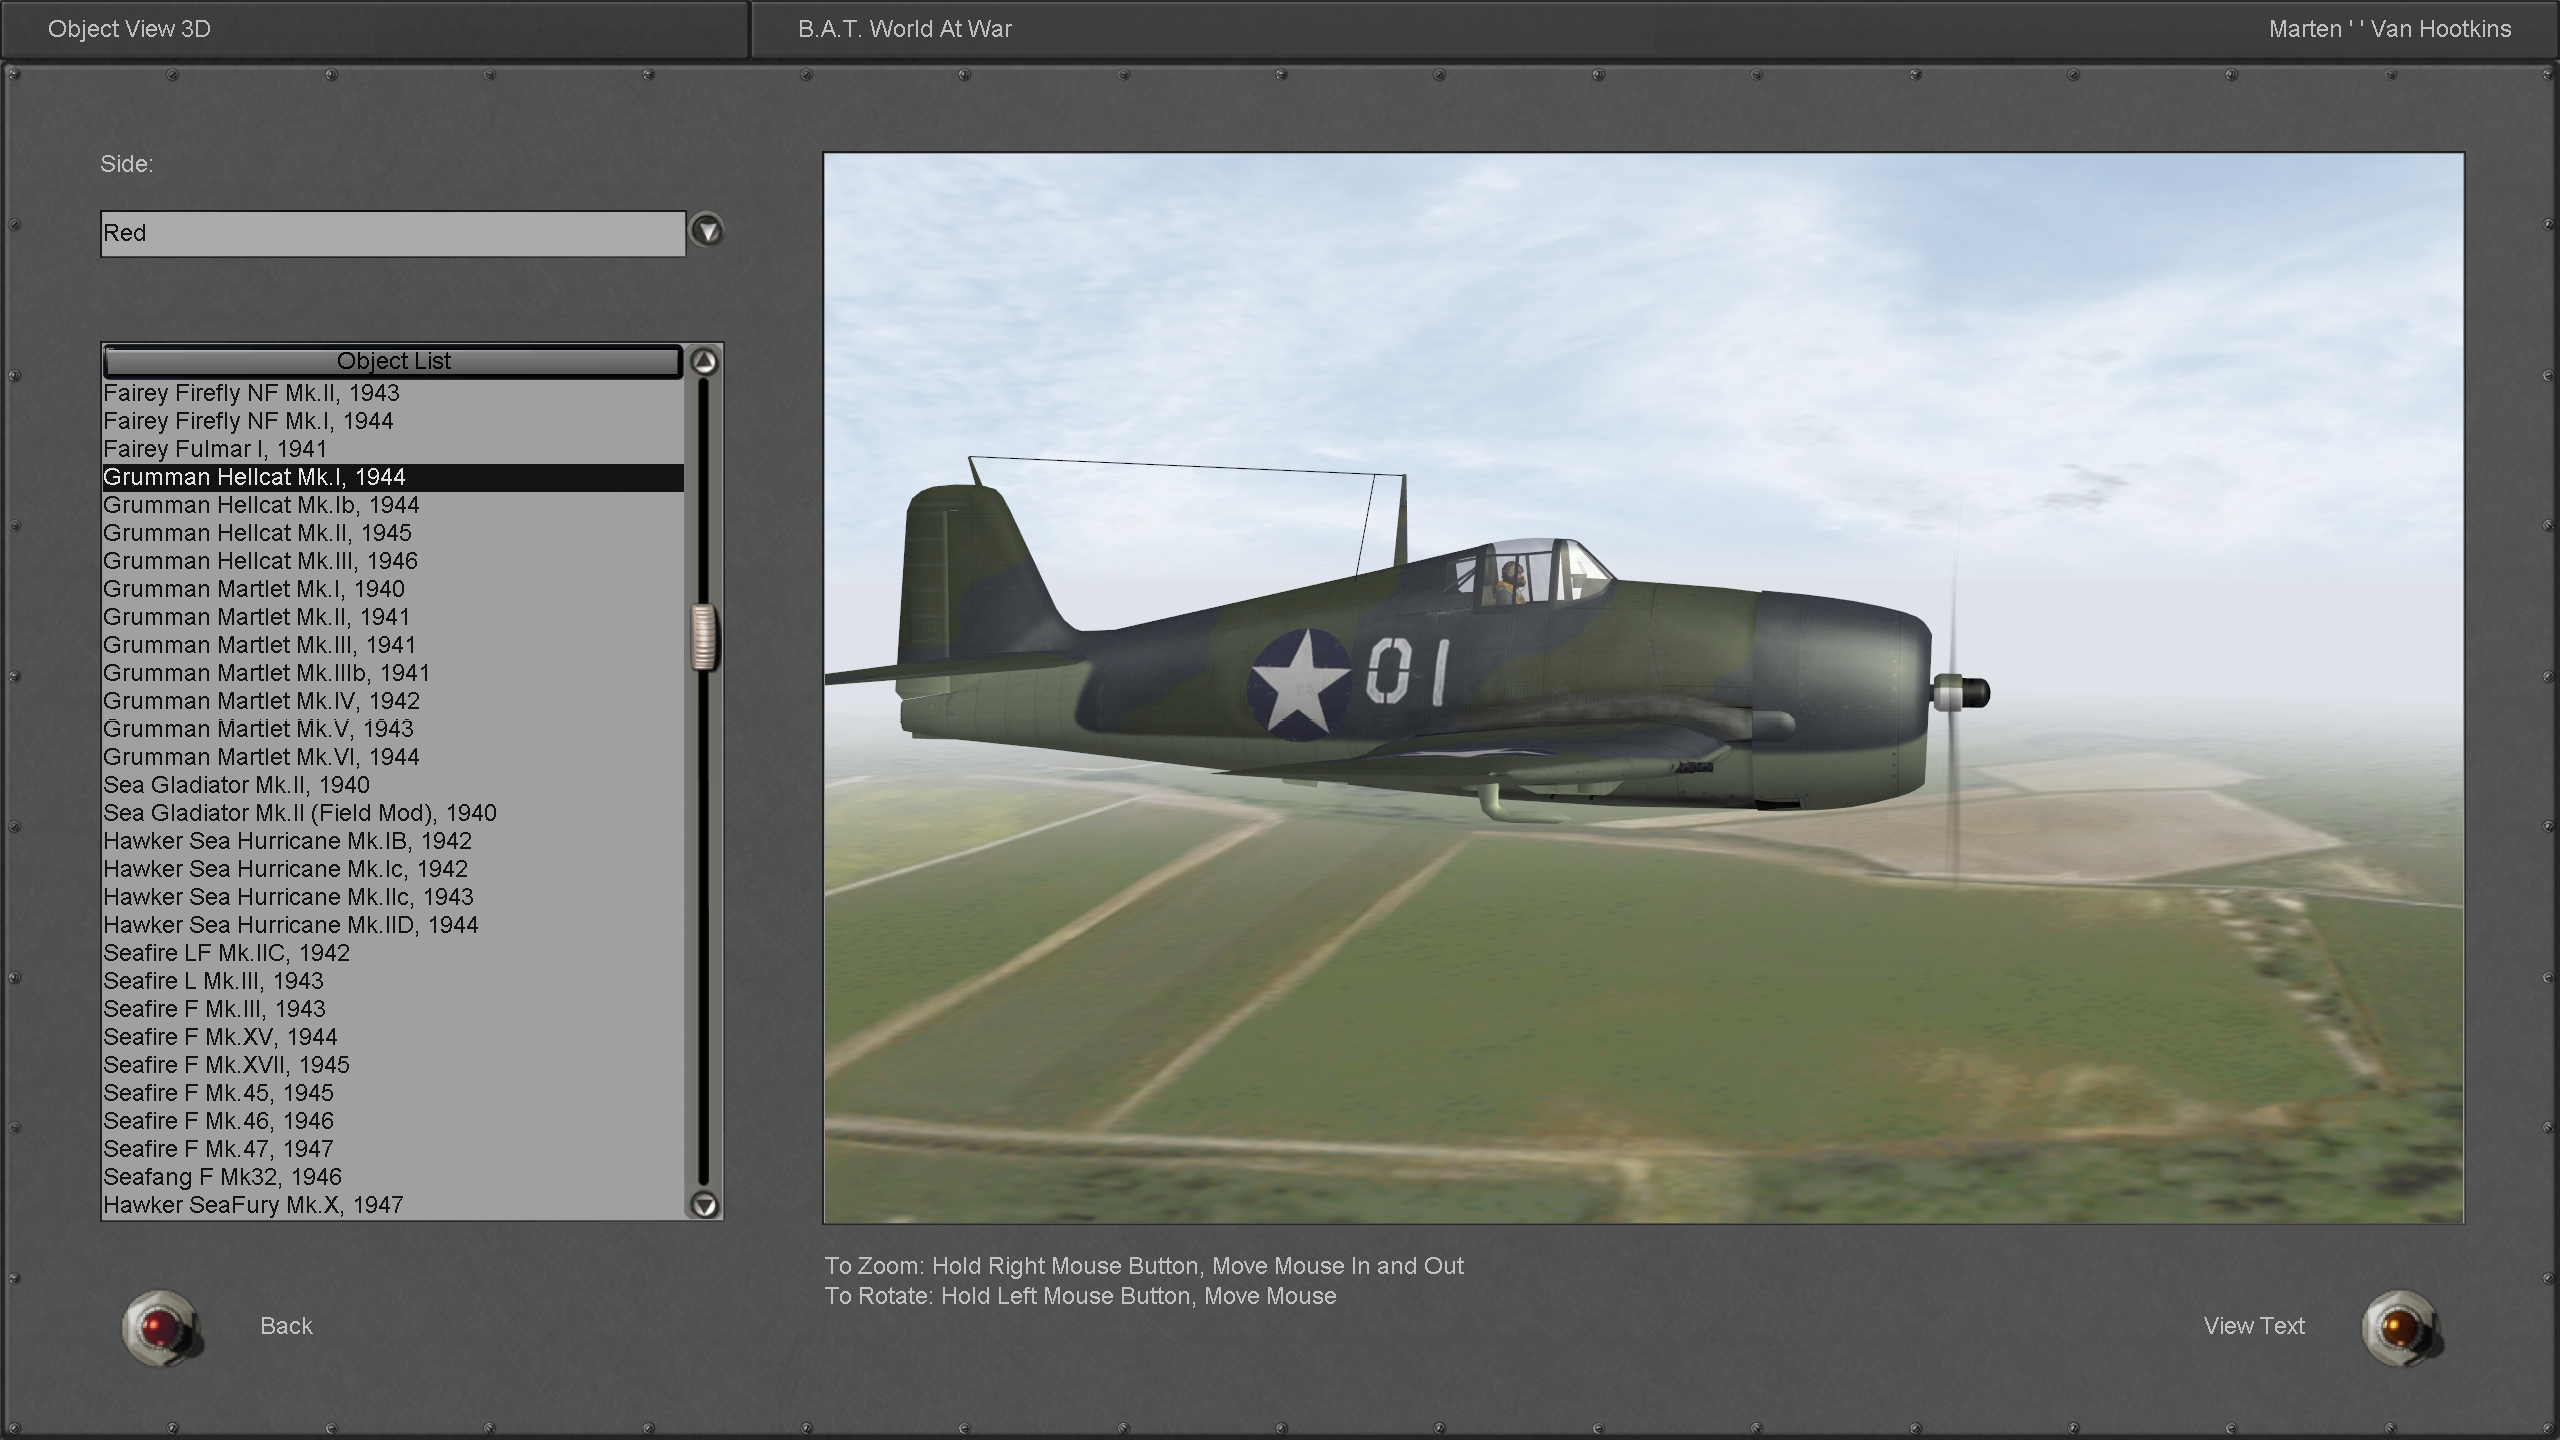Viewport: 2560px width, 1440px height.
Task: Click the View Text label
Action: click(x=2253, y=1326)
